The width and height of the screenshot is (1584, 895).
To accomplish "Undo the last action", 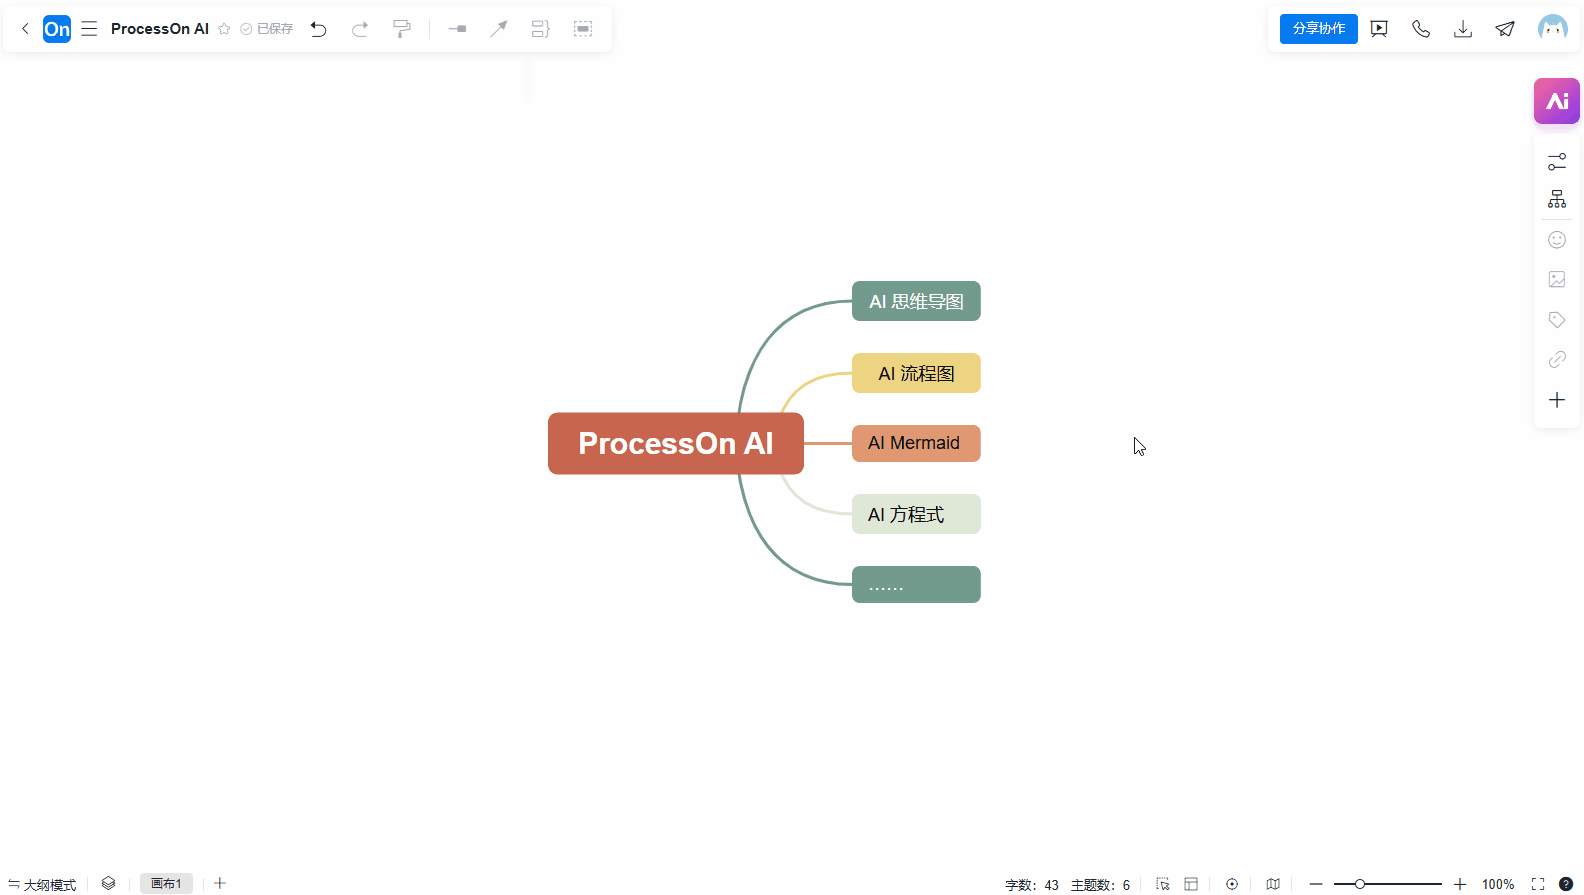I will point(319,29).
